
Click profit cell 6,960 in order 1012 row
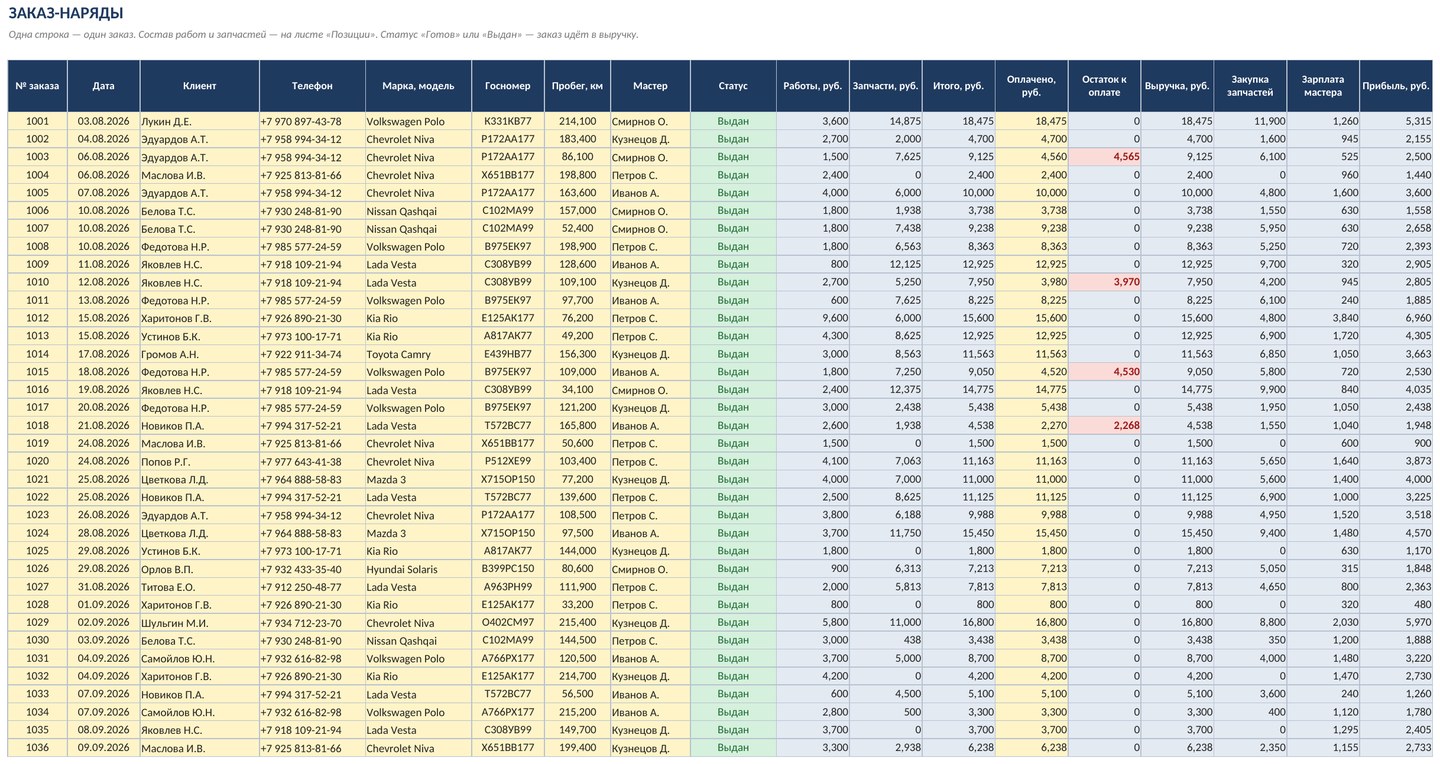coord(1396,318)
